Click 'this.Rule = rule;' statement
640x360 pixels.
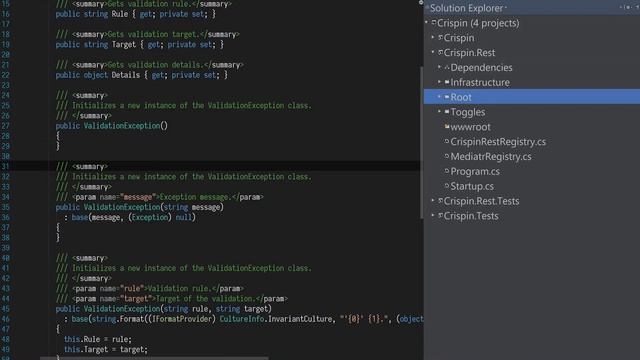click(x=98, y=340)
